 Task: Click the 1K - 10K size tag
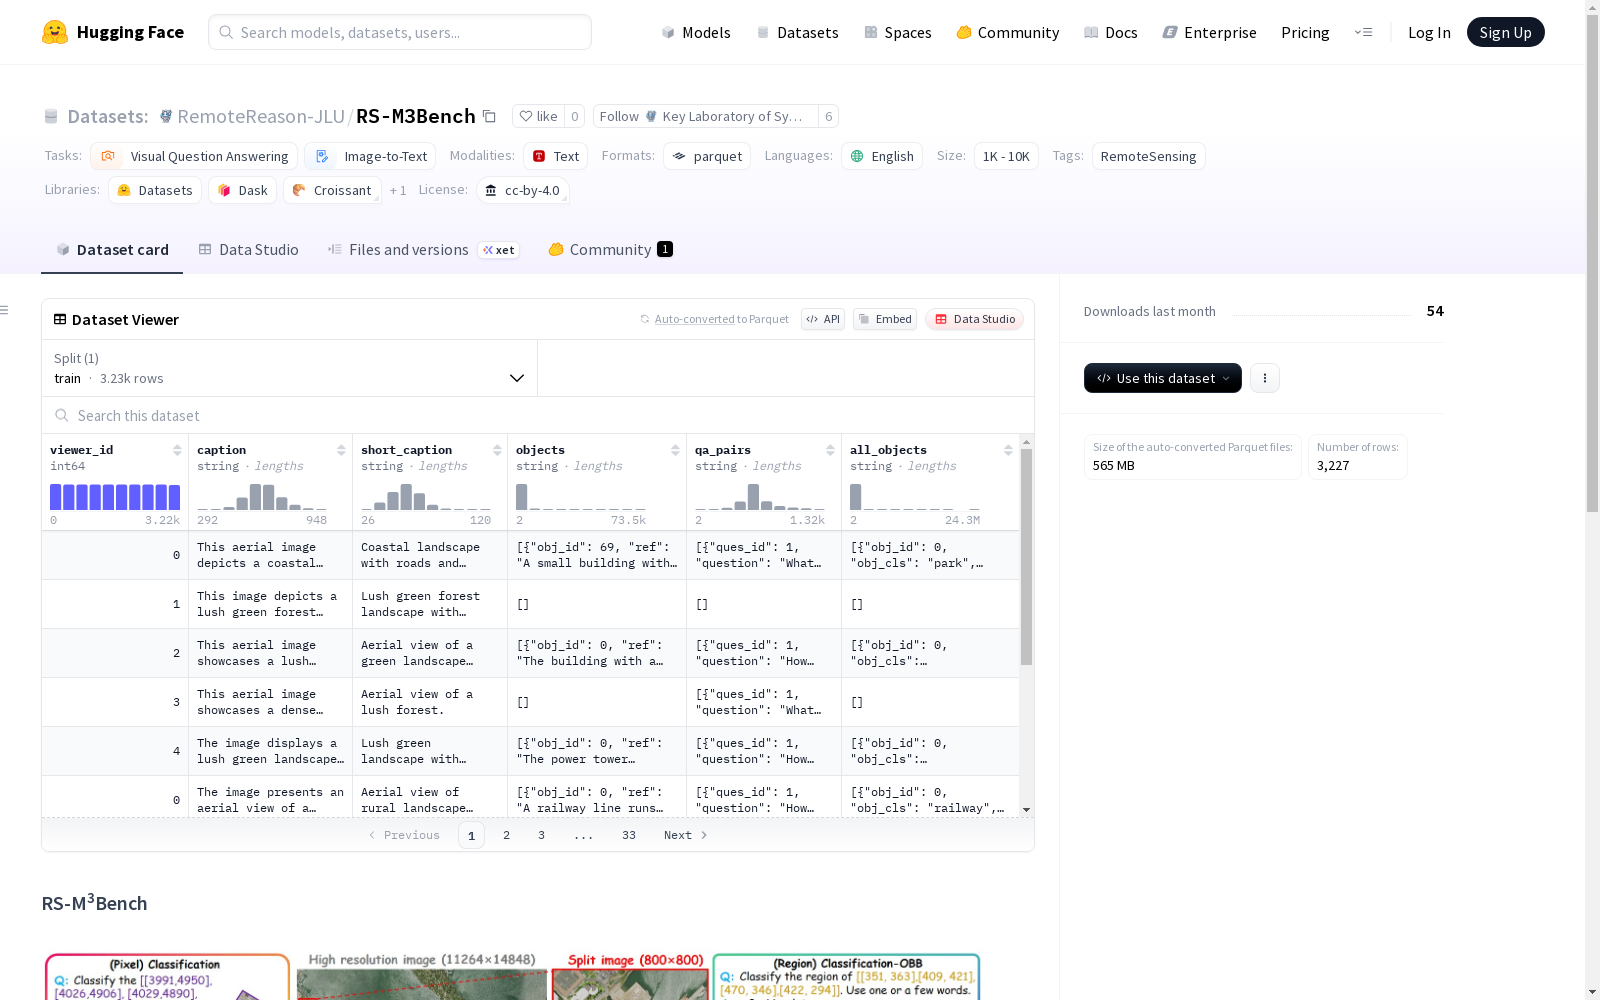click(1006, 156)
